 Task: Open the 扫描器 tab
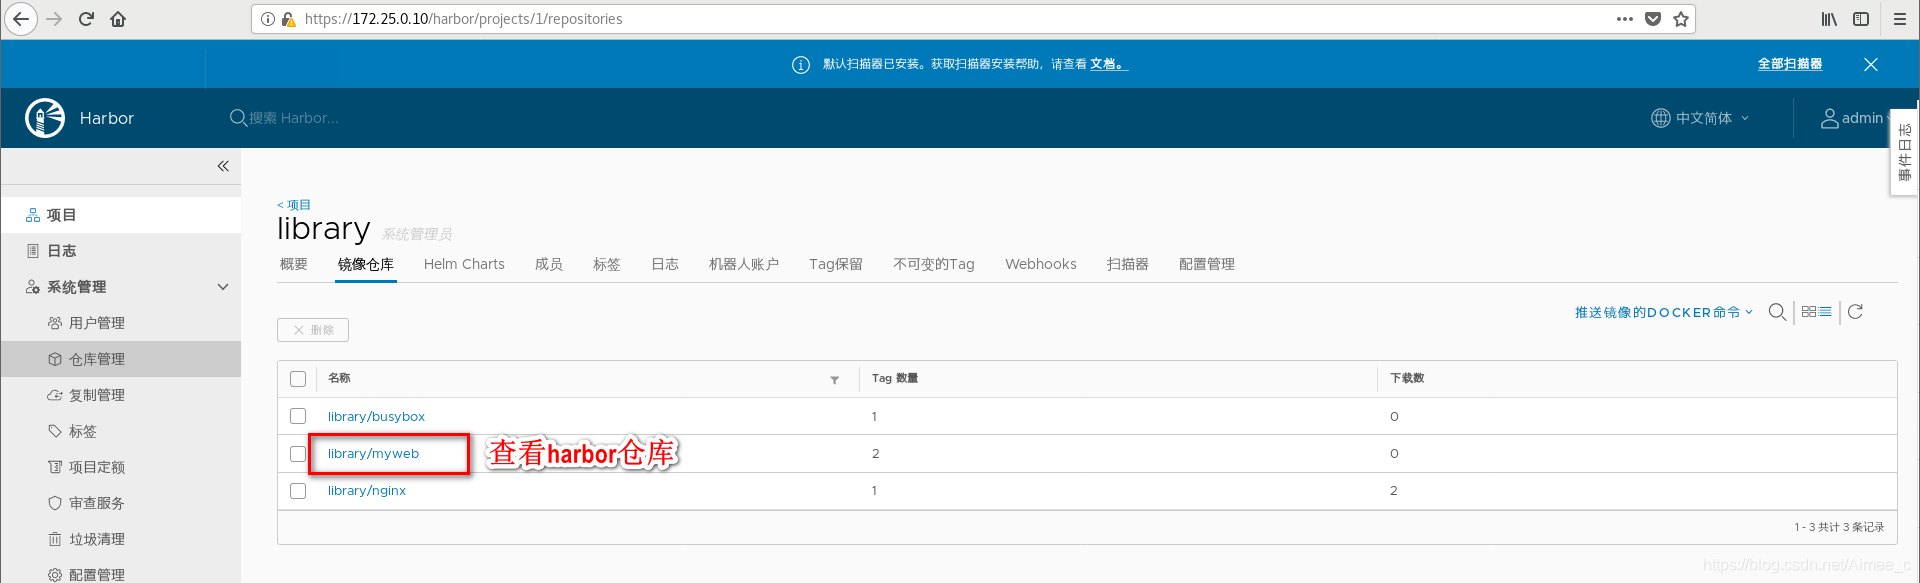(1128, 264)
